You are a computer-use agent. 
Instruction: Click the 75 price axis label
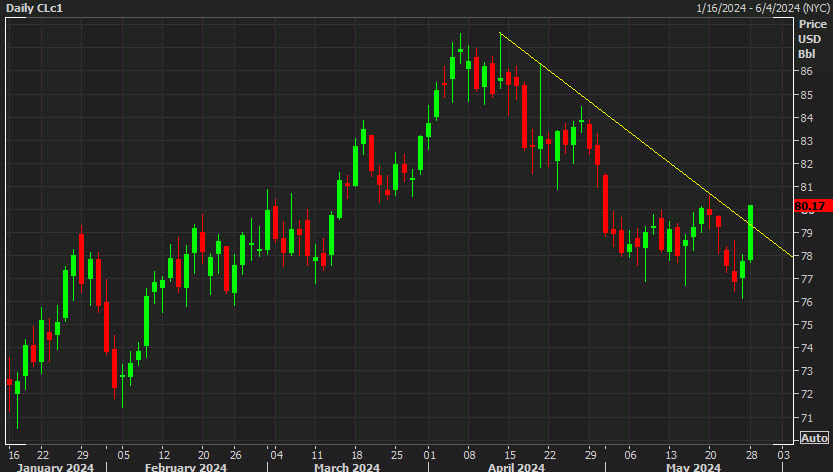(x=806, y=325)
